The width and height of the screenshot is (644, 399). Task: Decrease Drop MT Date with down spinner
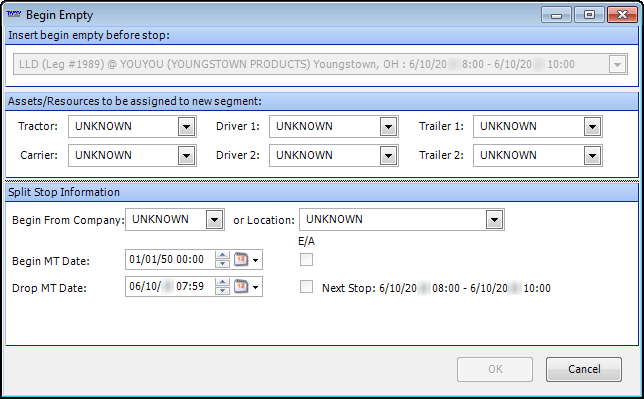coord(222,290)
